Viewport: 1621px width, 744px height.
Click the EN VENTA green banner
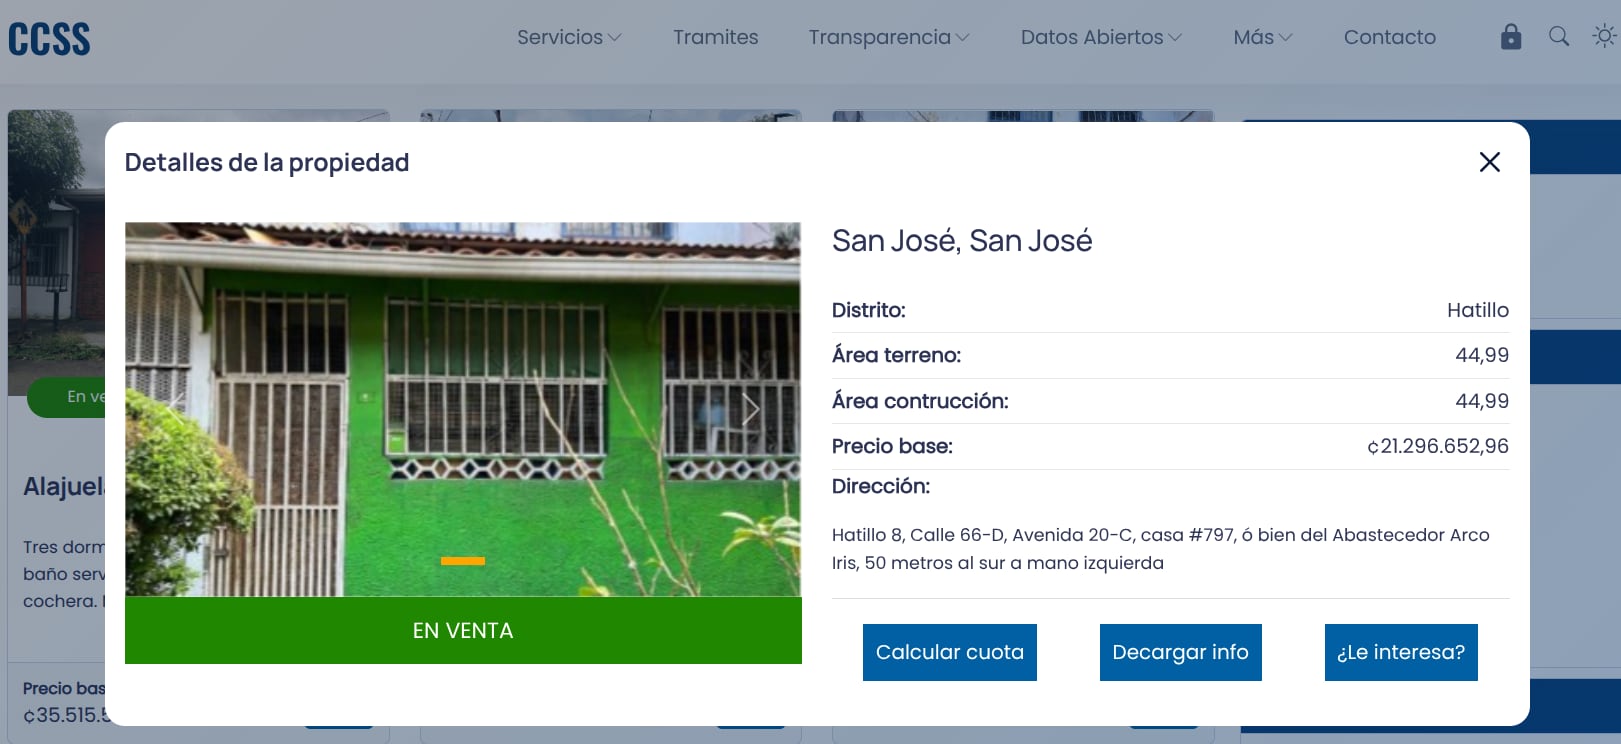[463, 630]
